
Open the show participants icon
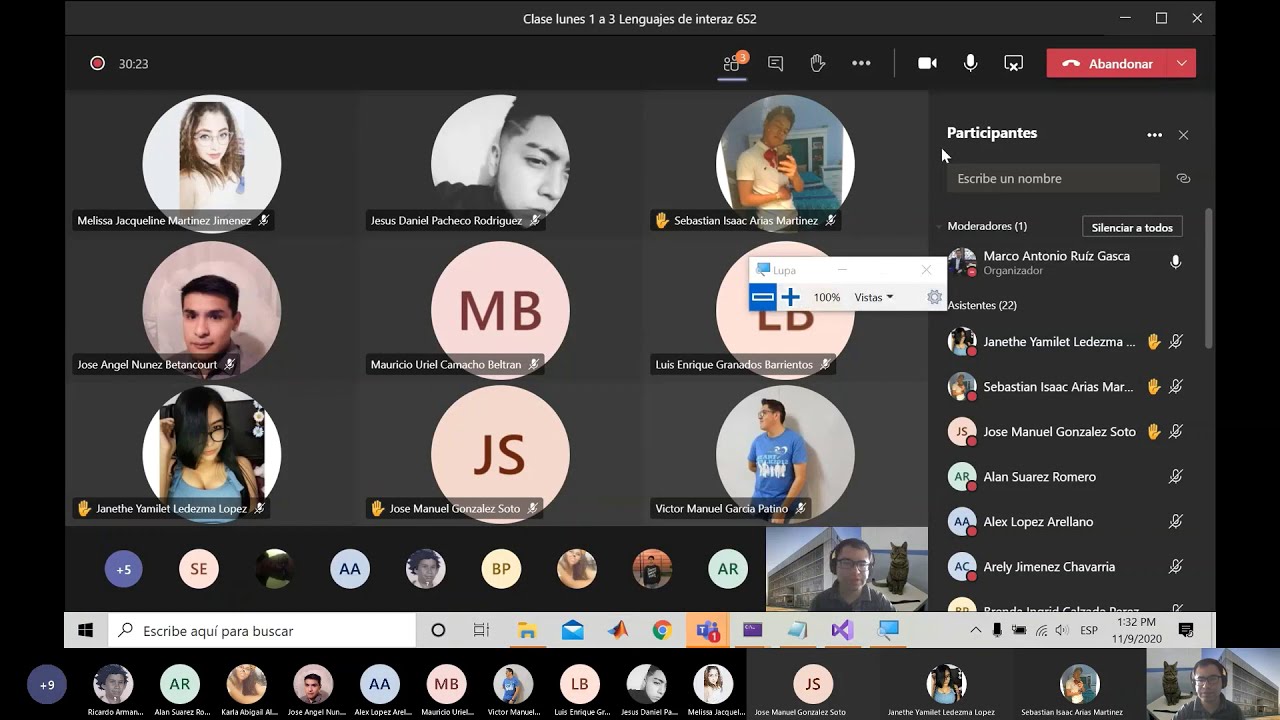(732, 63)
